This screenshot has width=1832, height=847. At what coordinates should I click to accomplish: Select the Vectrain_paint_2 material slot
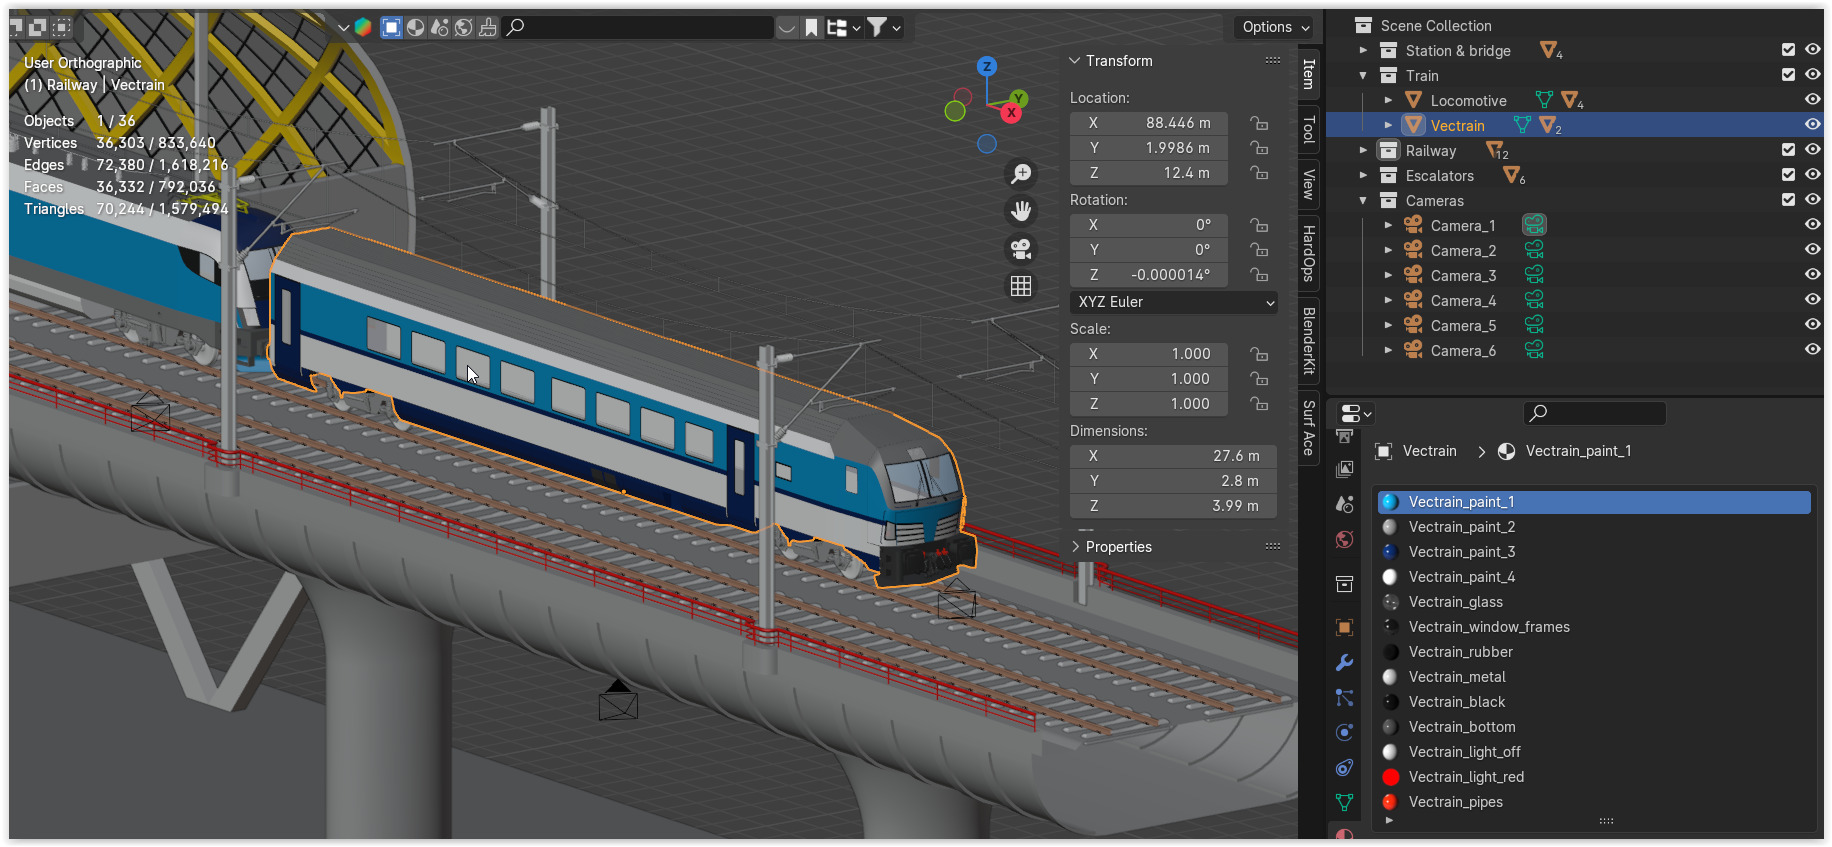[x=1594, y=527]
